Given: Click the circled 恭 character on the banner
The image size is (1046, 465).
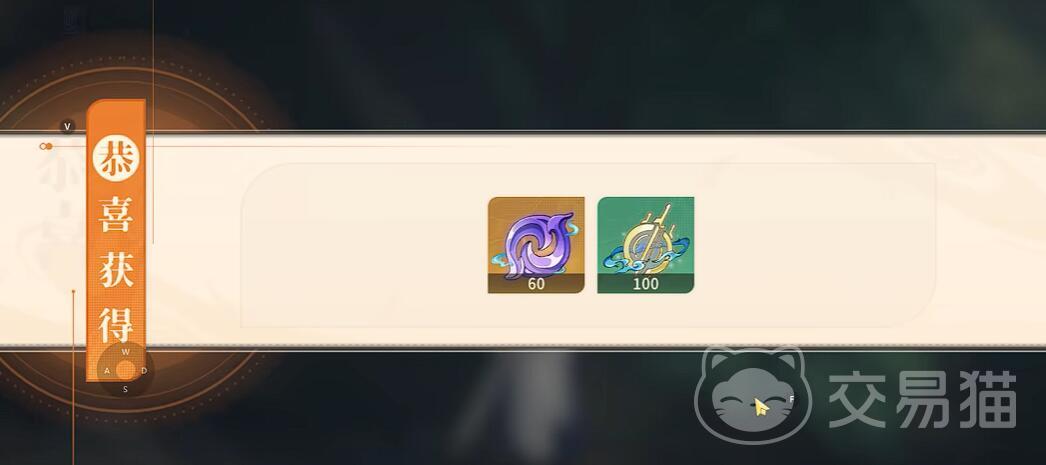Looking at the screenshot, I should (x=115, y=159).
